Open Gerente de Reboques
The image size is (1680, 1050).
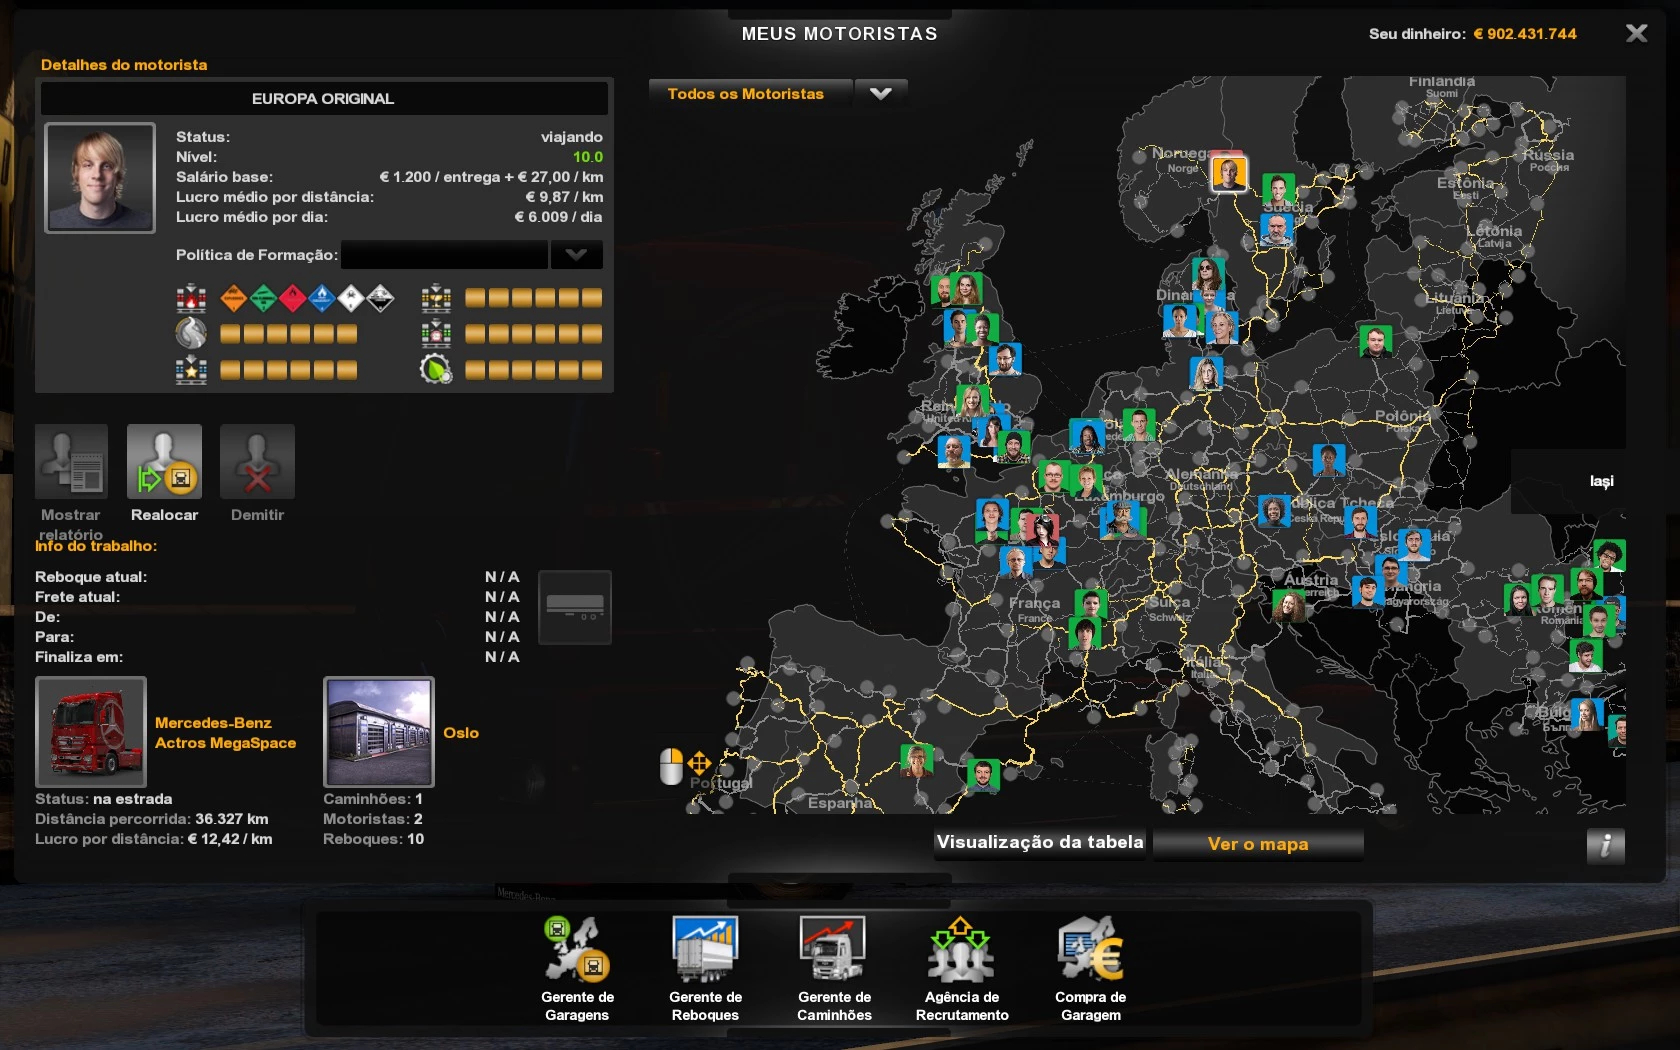tap(705, 967)
